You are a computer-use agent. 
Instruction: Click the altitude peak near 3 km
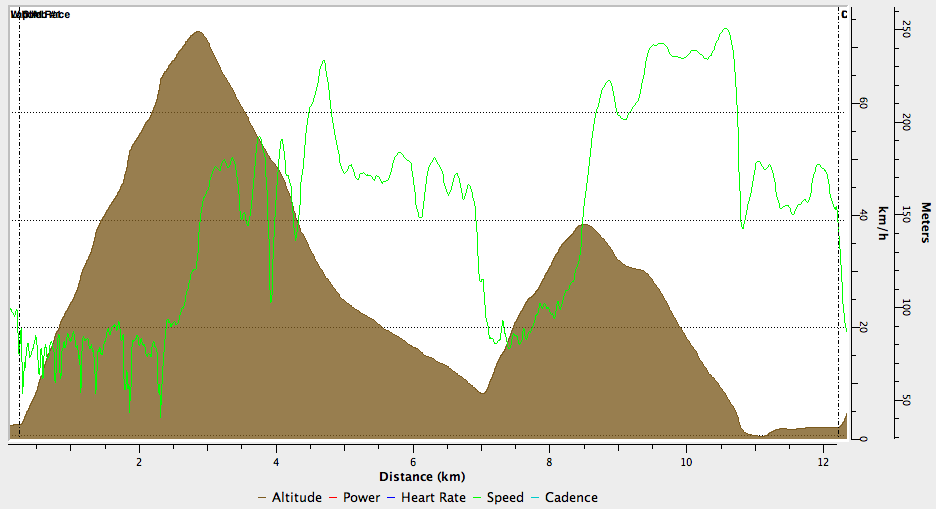pos(198,32)
